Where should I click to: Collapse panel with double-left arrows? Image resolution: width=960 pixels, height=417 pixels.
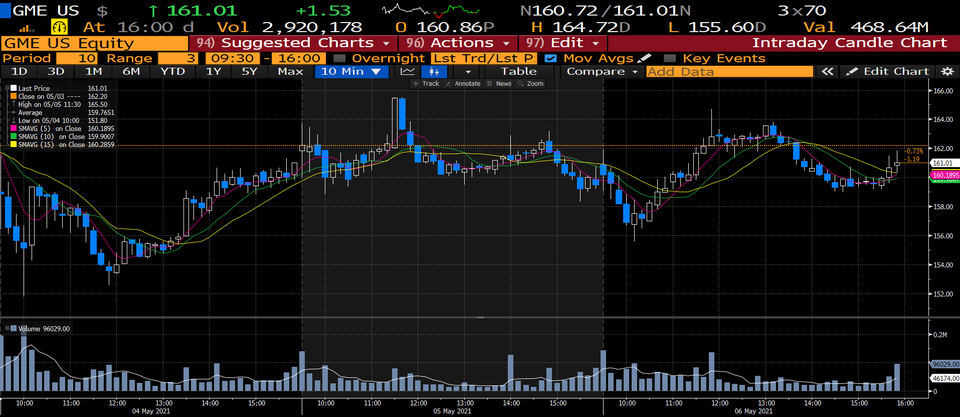tap(827, 72)
